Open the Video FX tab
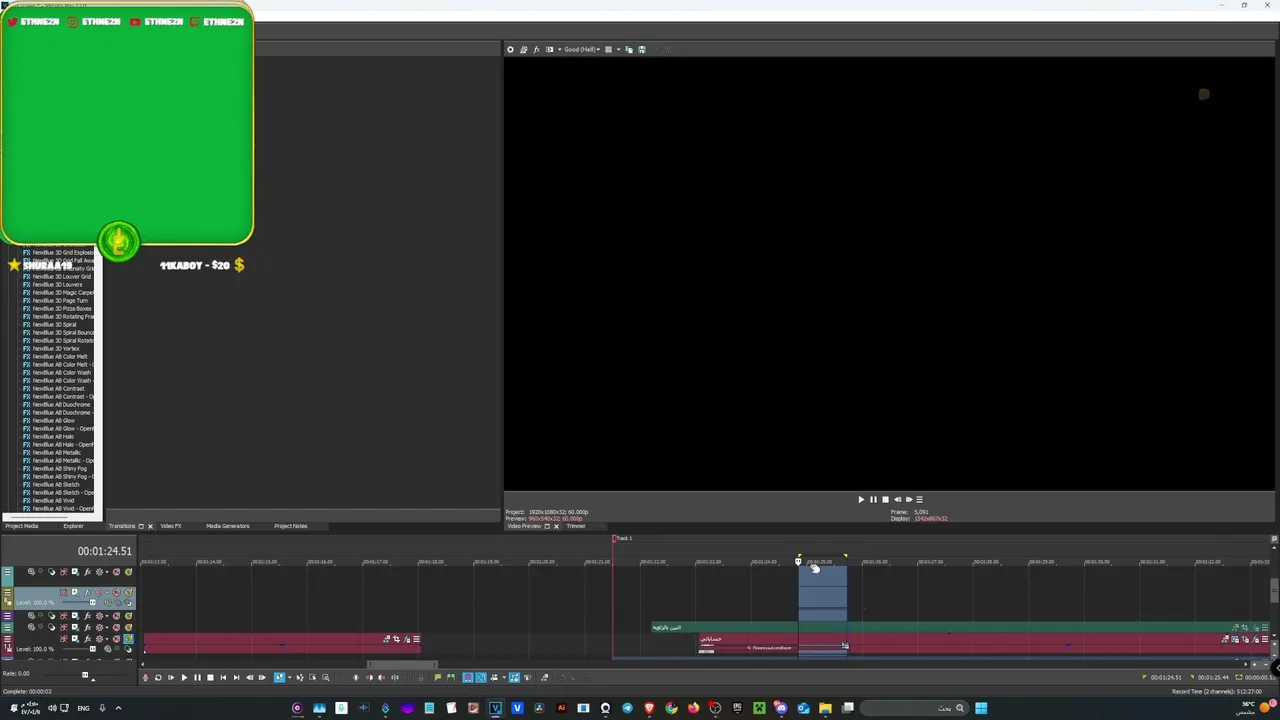 (171, 526)
